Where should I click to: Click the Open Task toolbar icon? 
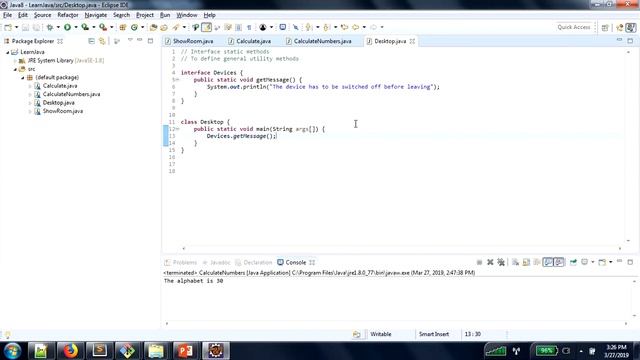tap(164, 27)
